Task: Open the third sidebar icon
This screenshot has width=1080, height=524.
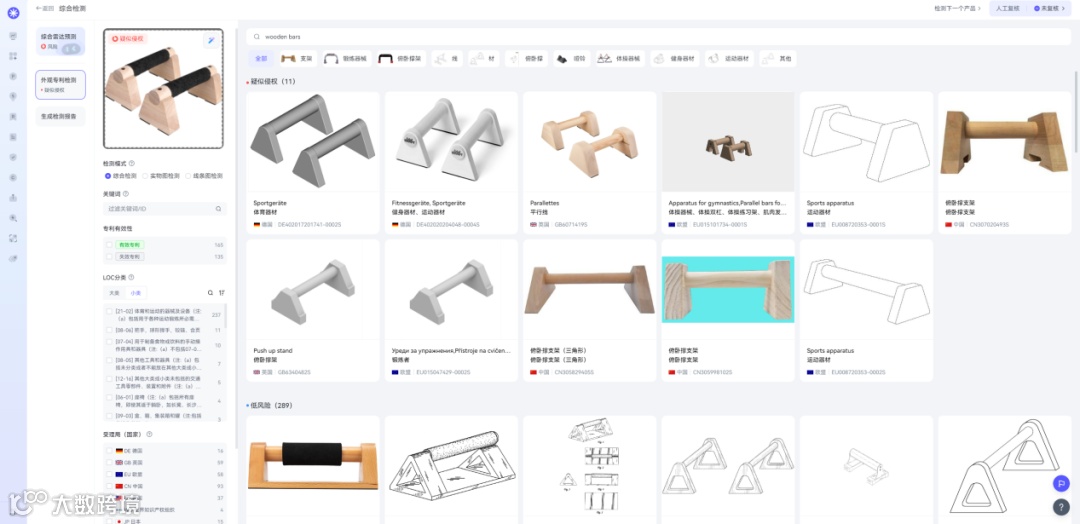Action: point(13,76)
